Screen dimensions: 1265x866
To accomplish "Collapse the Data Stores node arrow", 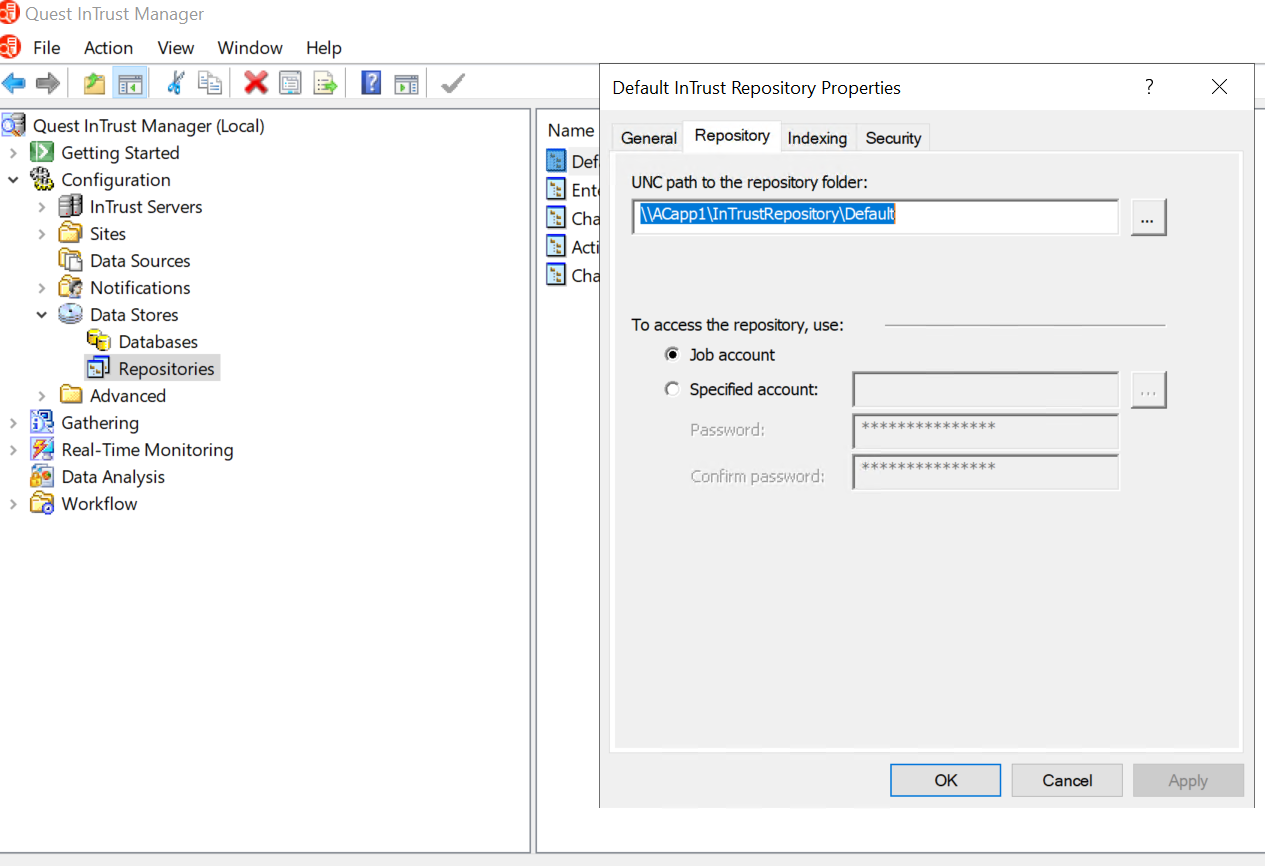I will point(42,315).
